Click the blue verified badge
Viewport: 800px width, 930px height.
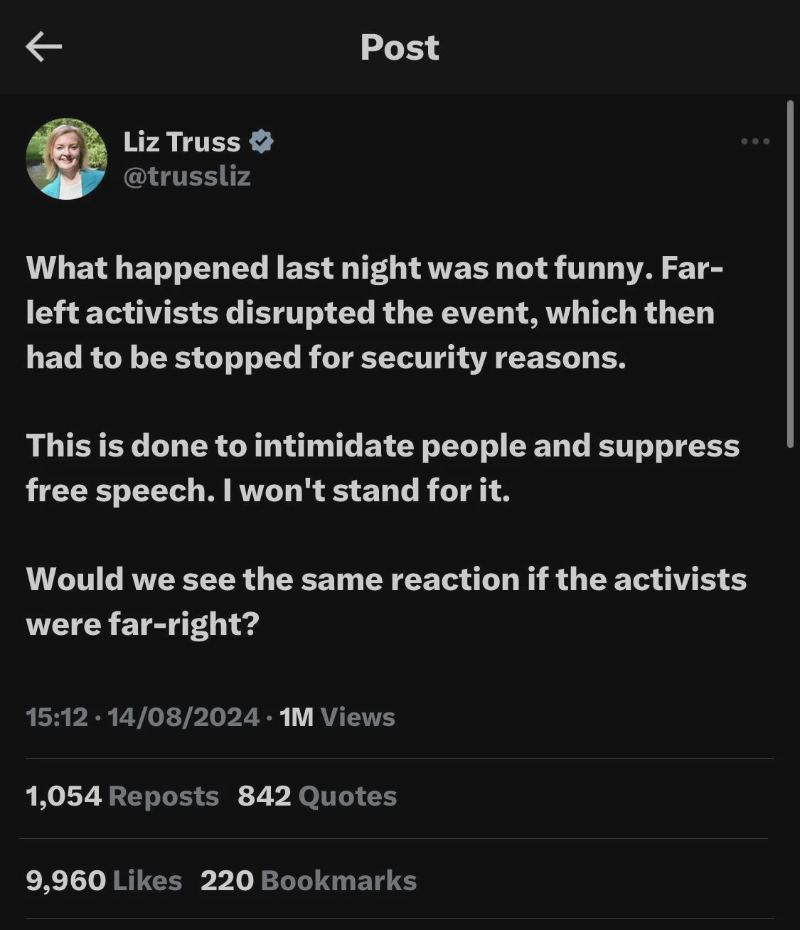pyautogui.click(x=261, y=142)
